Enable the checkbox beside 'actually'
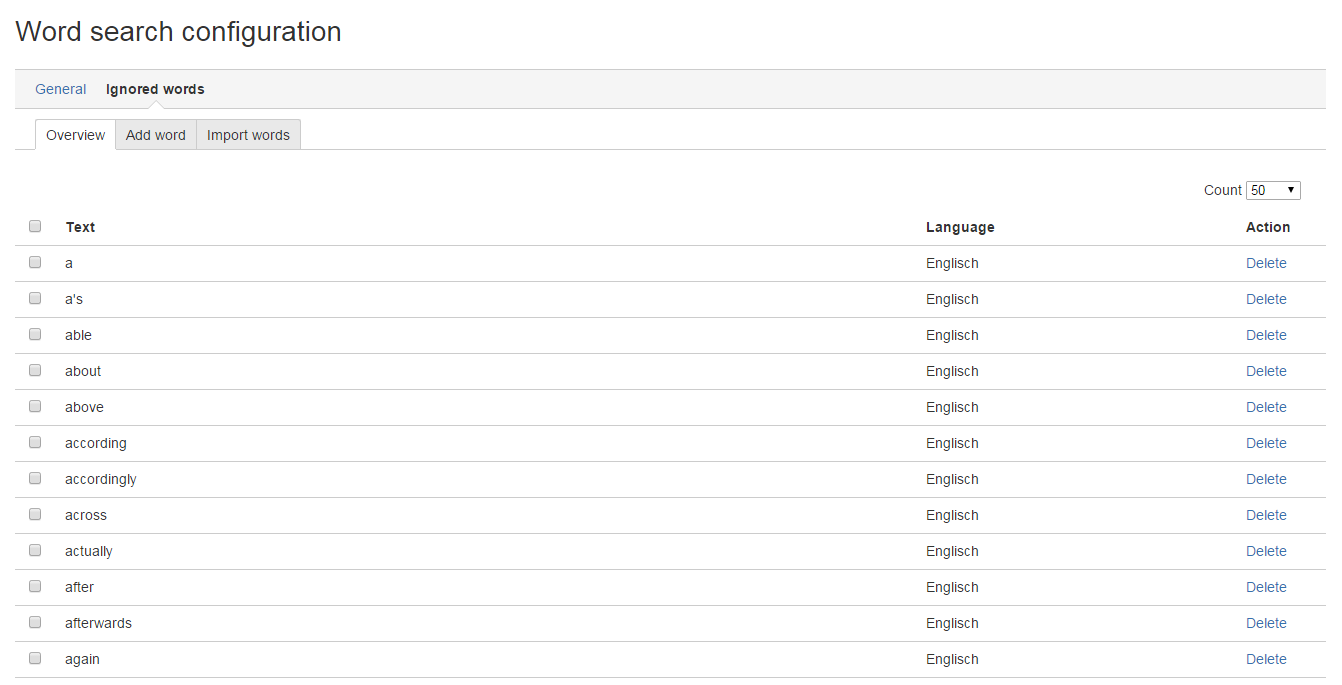1342x685 pixels. pos(35,550)
